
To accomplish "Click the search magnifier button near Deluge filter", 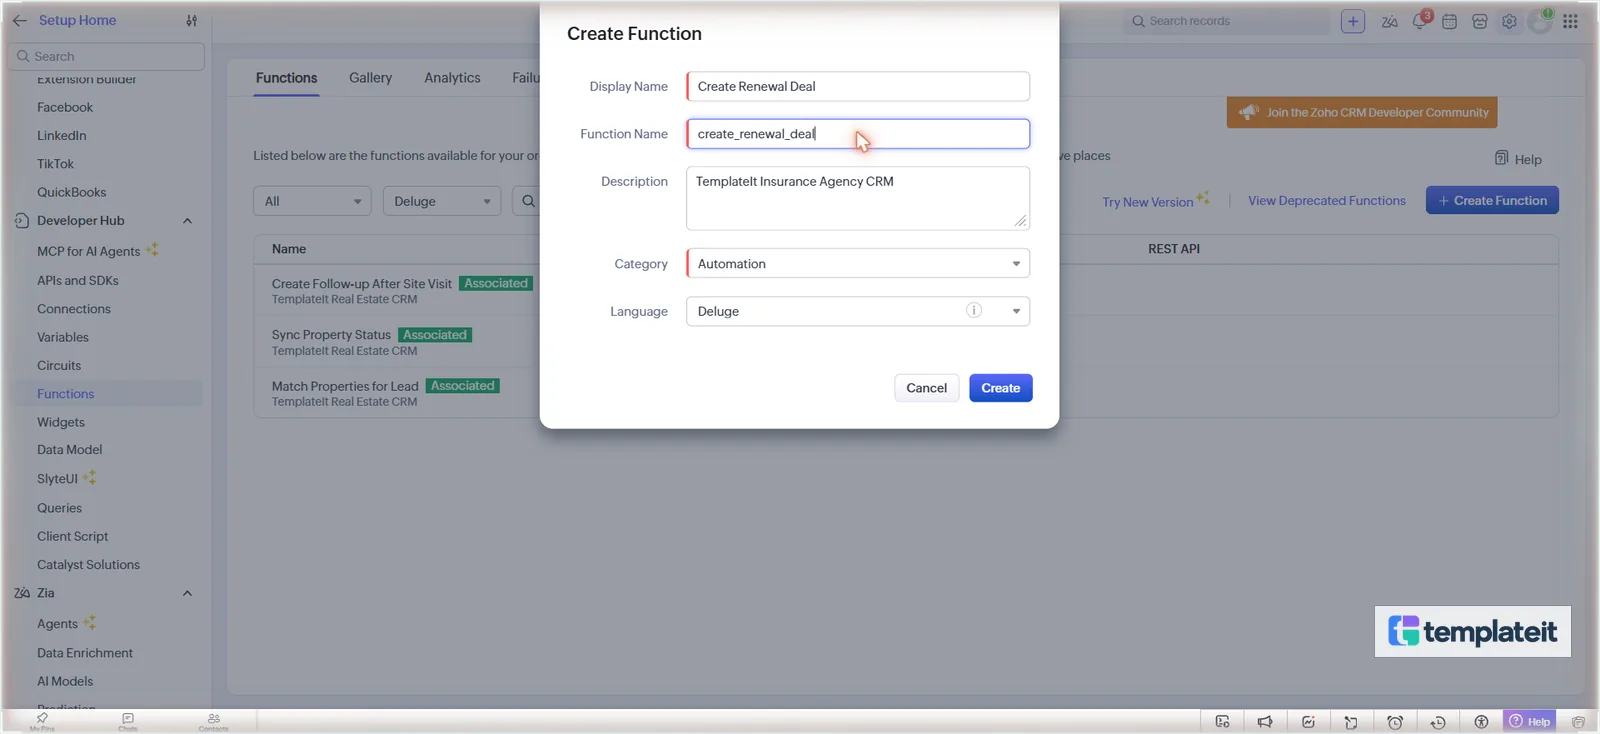I will tap(528, 201).
